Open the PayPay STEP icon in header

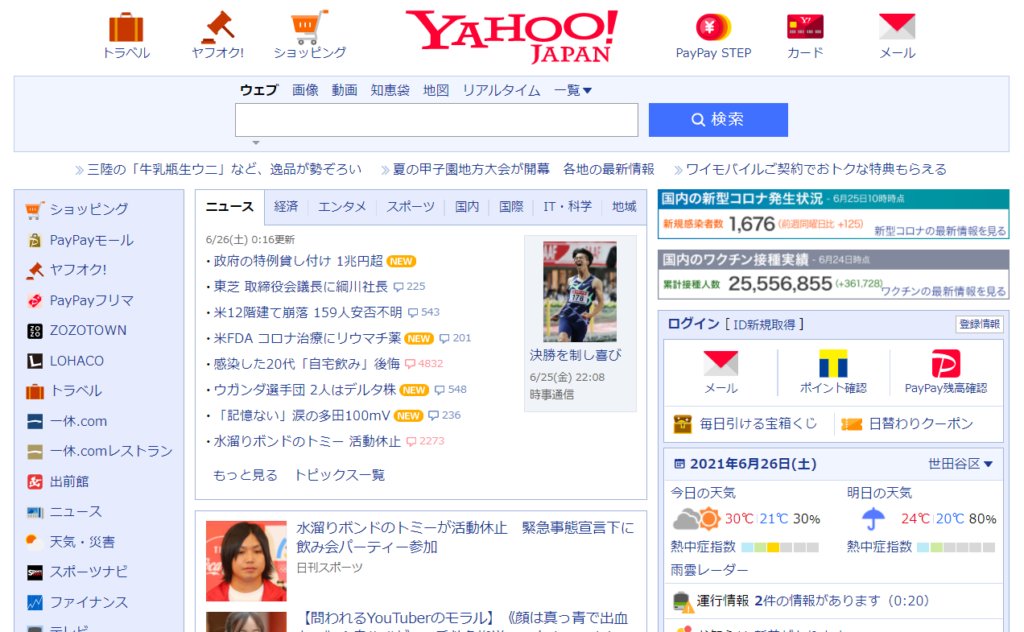pos(713,27)
